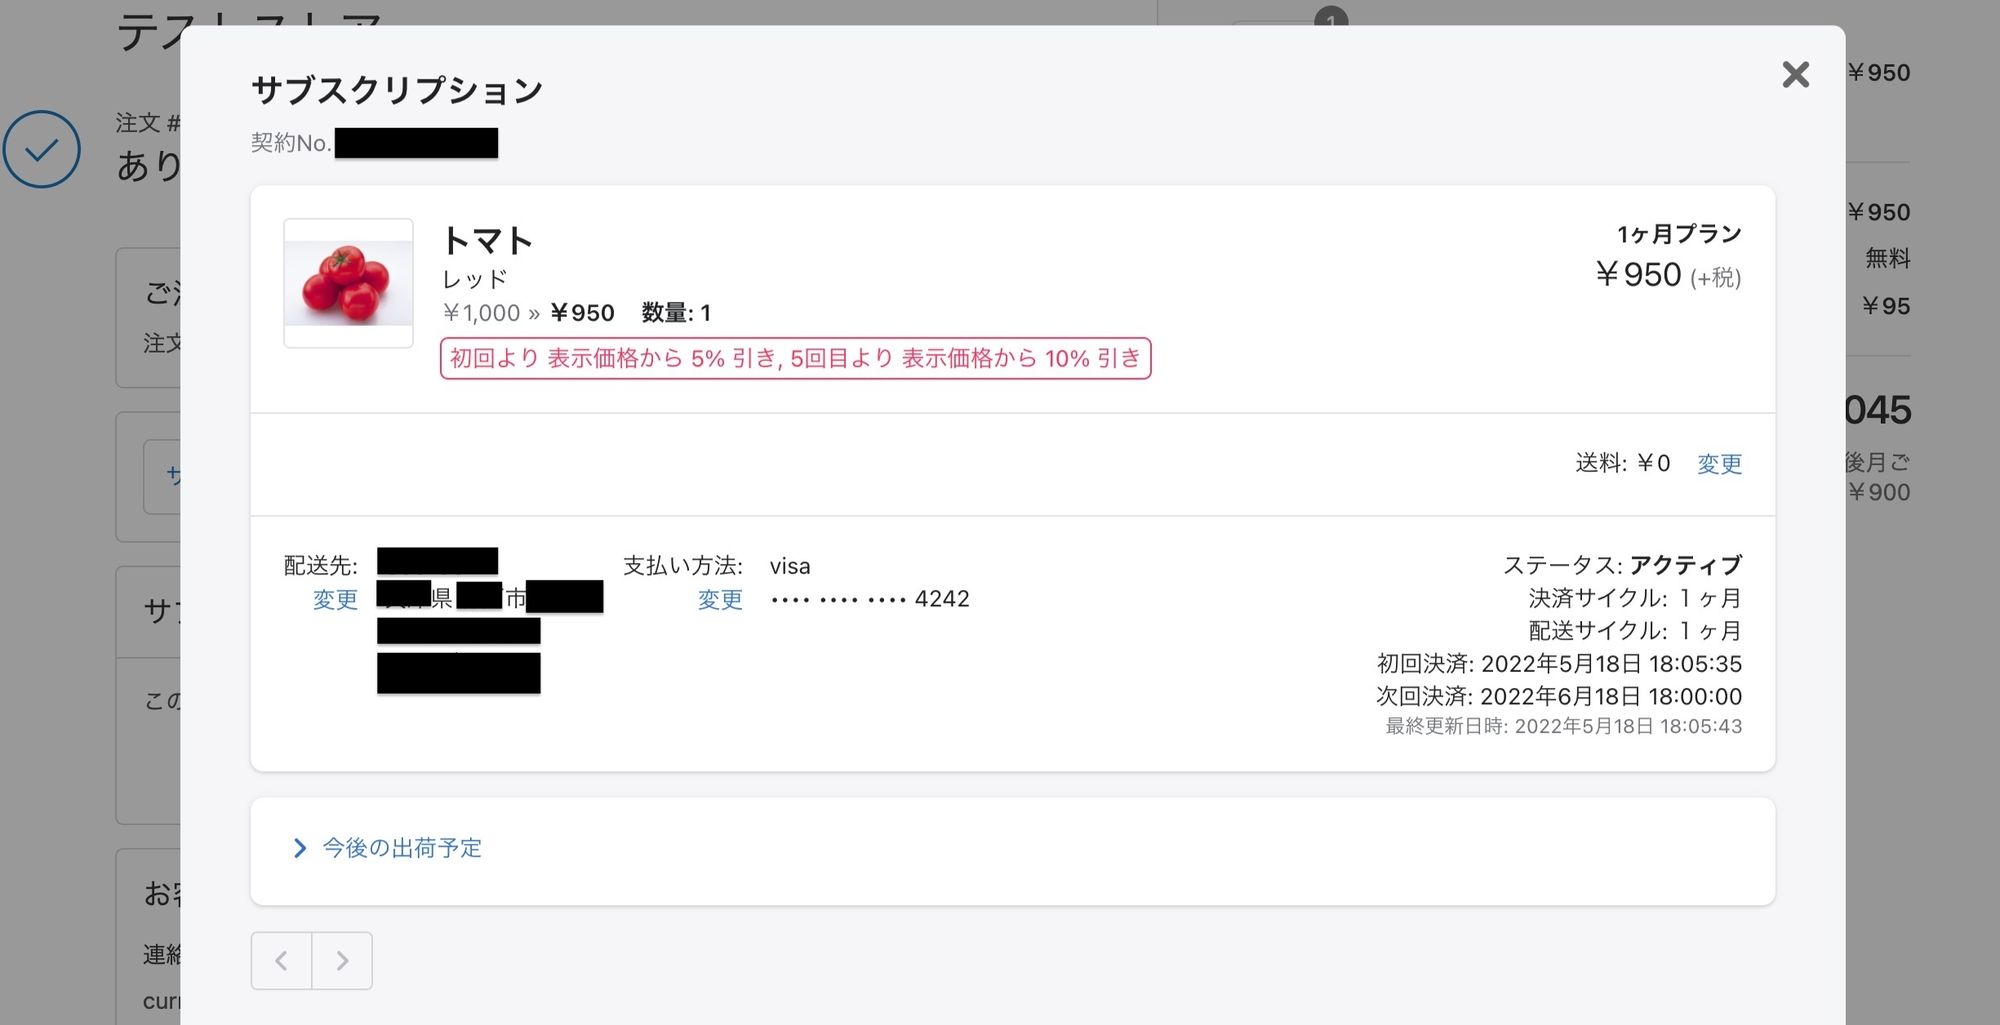The width and height of the screenshot is (2000, 1025).
Task: Click the right pagination arrow
Action: pos(342,960)
